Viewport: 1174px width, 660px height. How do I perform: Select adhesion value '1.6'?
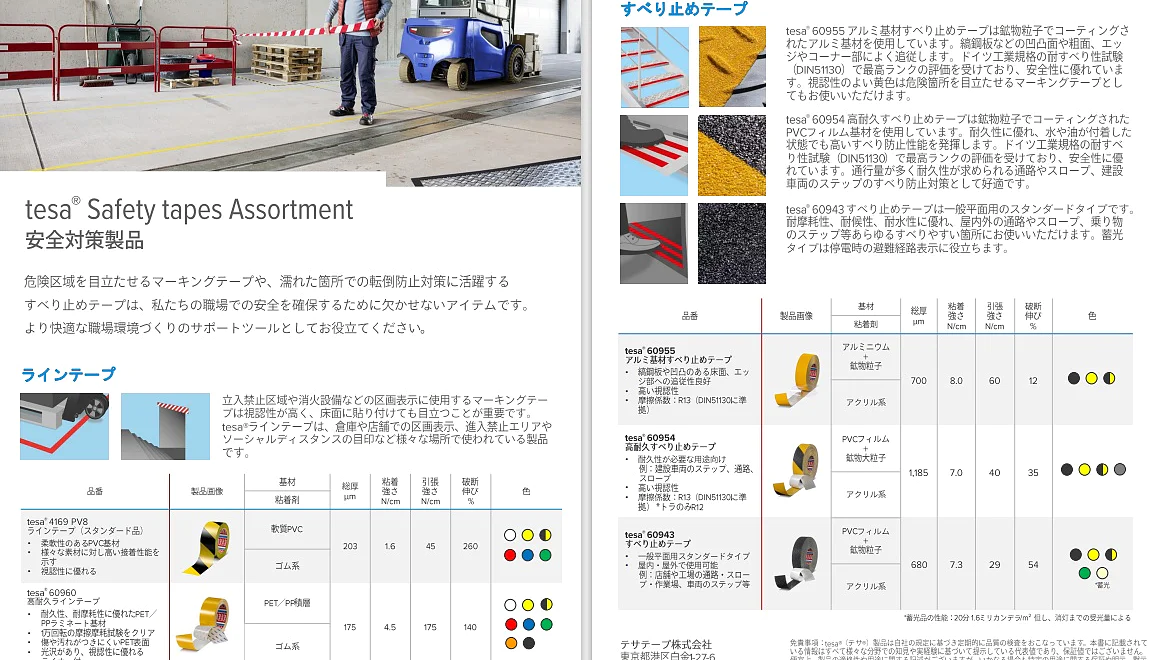(390, 546)
